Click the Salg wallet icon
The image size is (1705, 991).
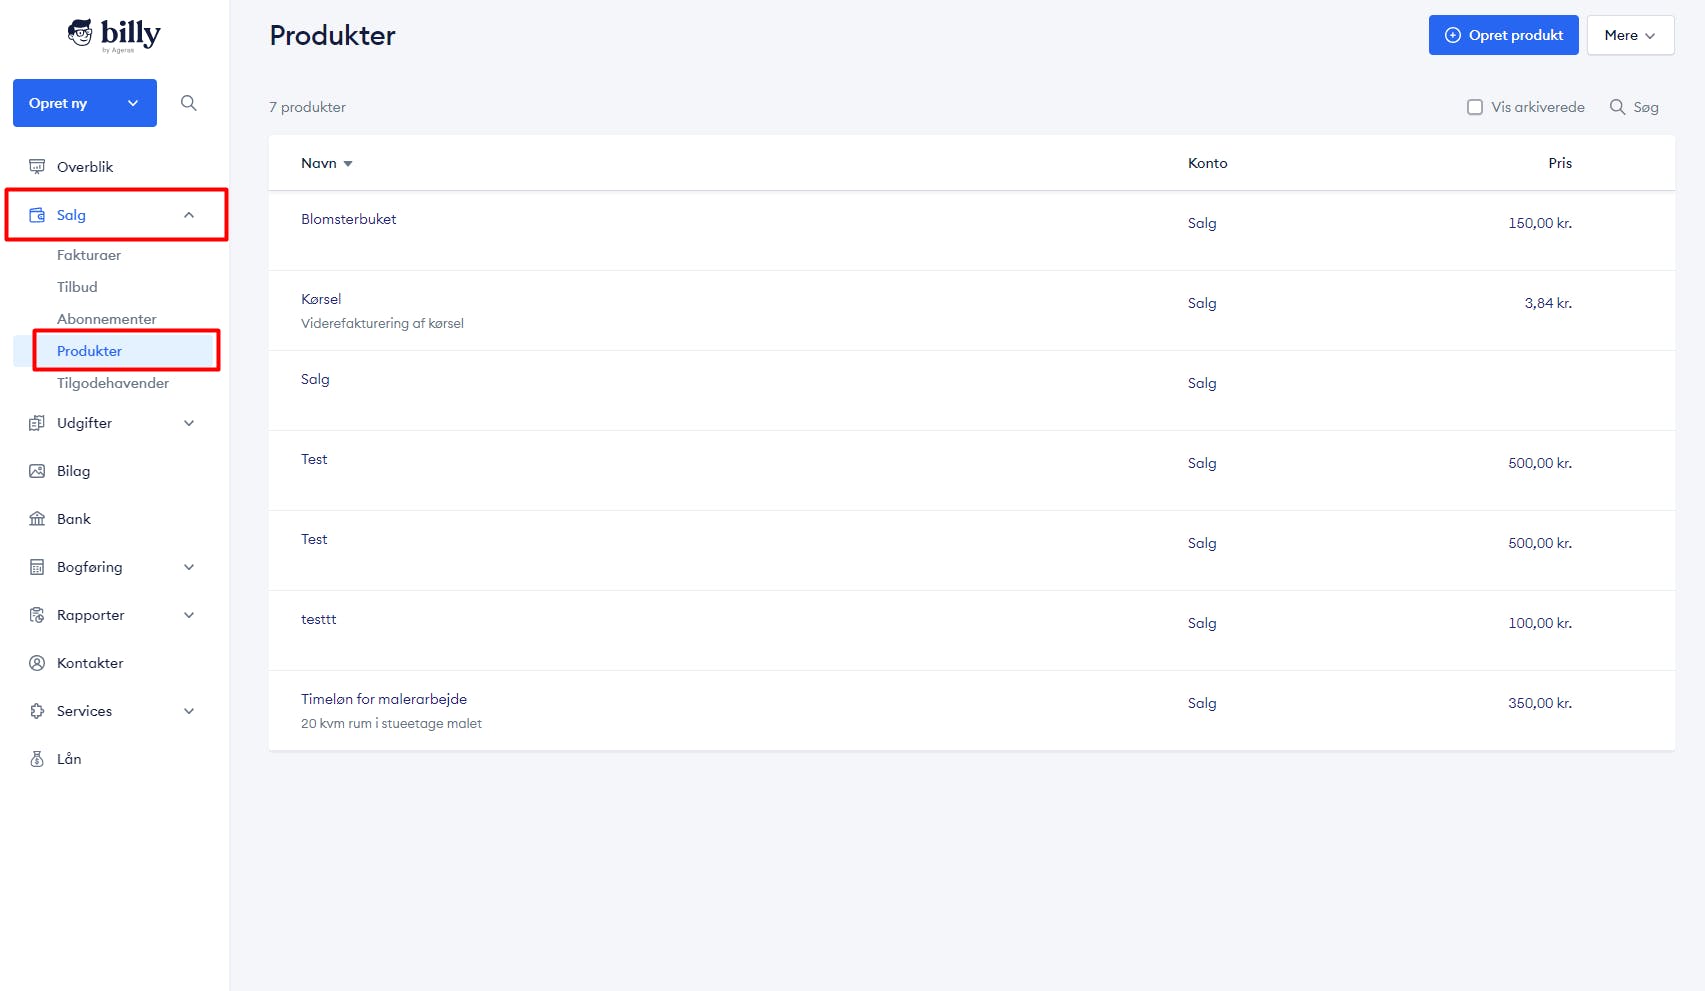(37, 215)
